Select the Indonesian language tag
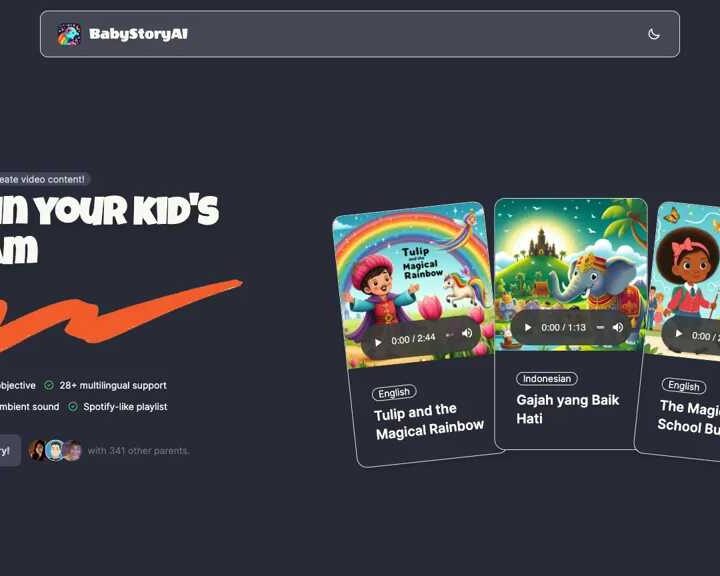 (547, 378)
